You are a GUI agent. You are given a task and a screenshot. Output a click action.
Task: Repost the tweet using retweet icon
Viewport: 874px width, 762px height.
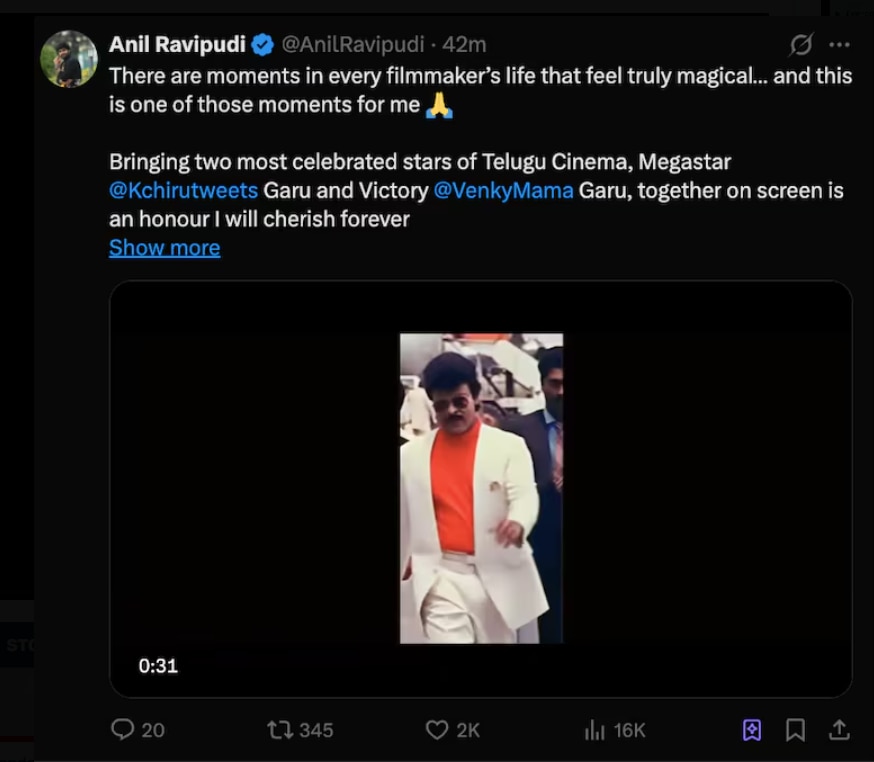point(281,730)
